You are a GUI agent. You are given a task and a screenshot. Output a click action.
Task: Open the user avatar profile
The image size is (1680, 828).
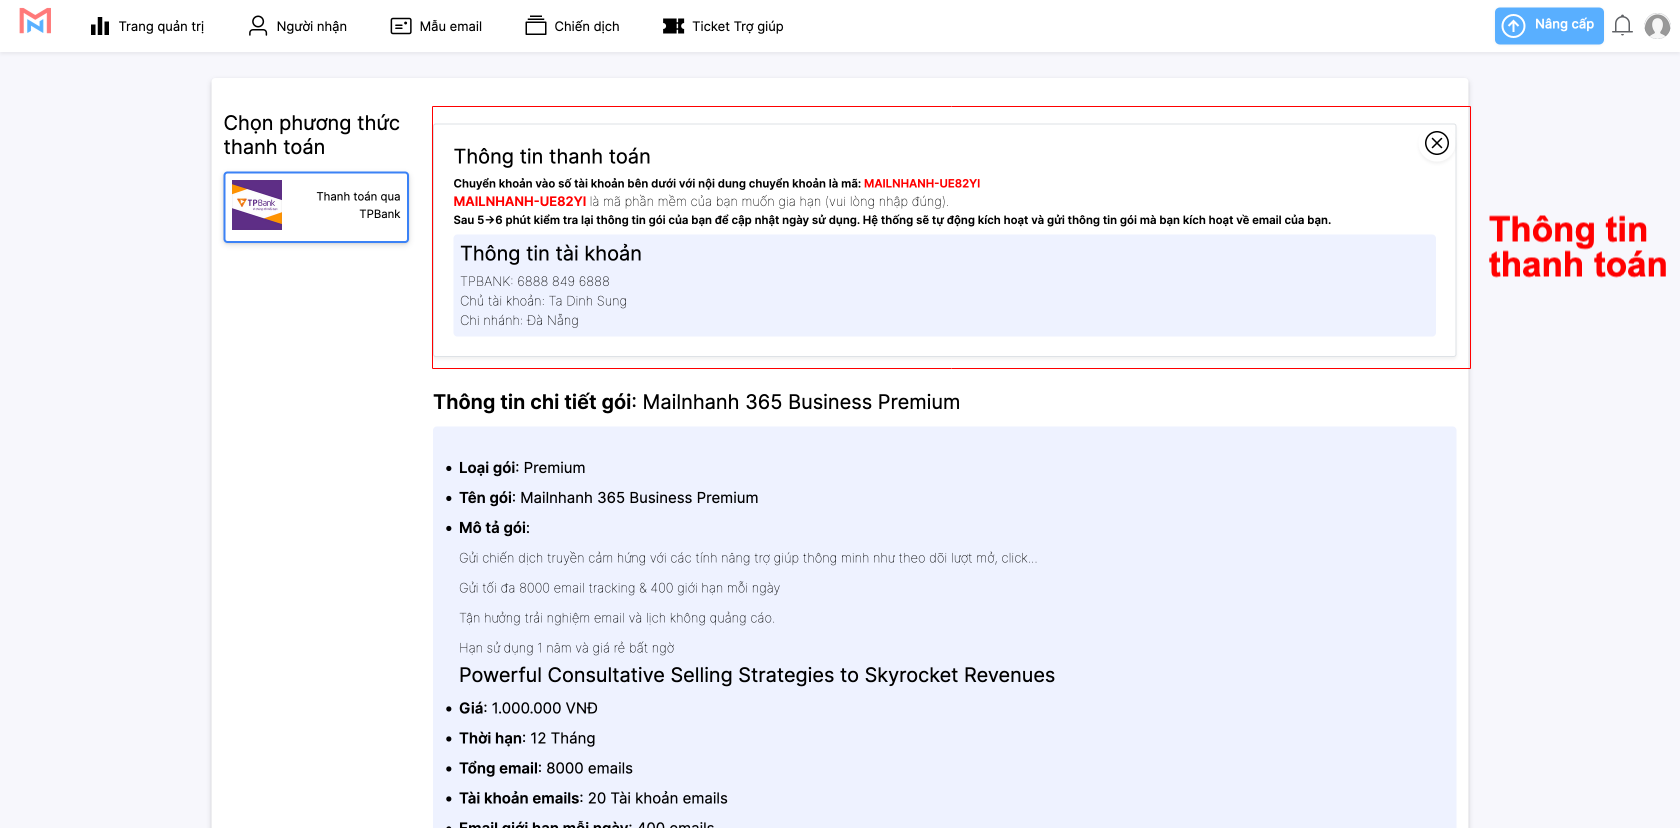pos(1657,26)
